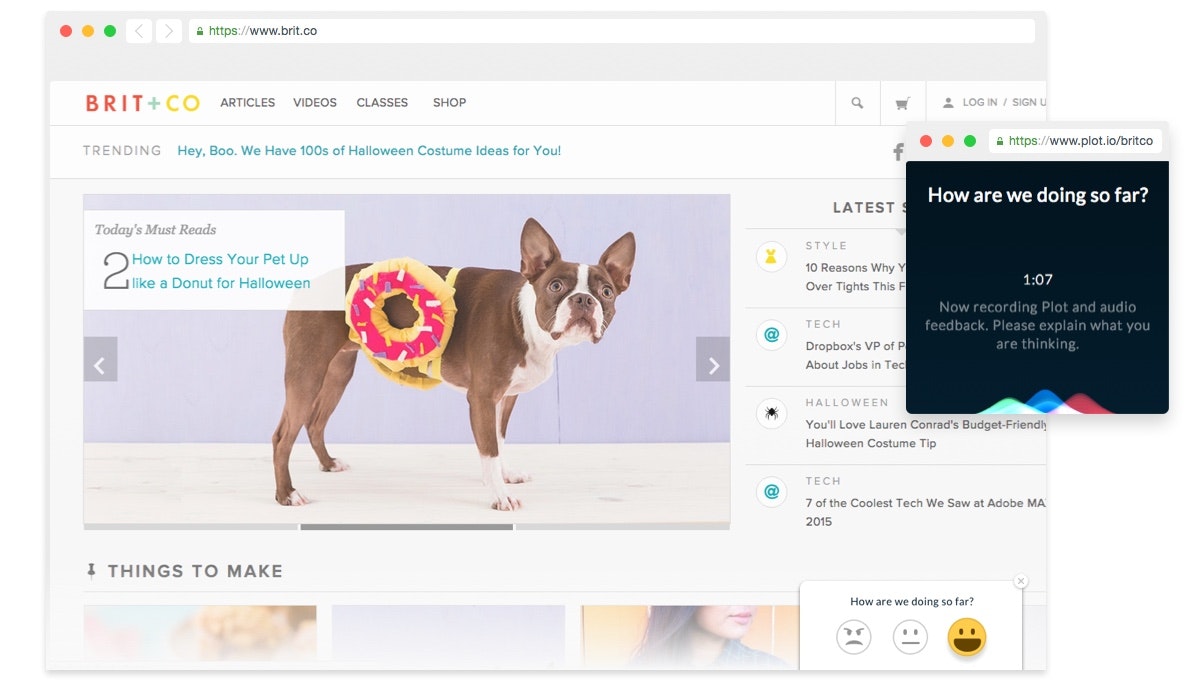Select the angry face rating
Screen dimensions: 1198x680
(853, 636)
